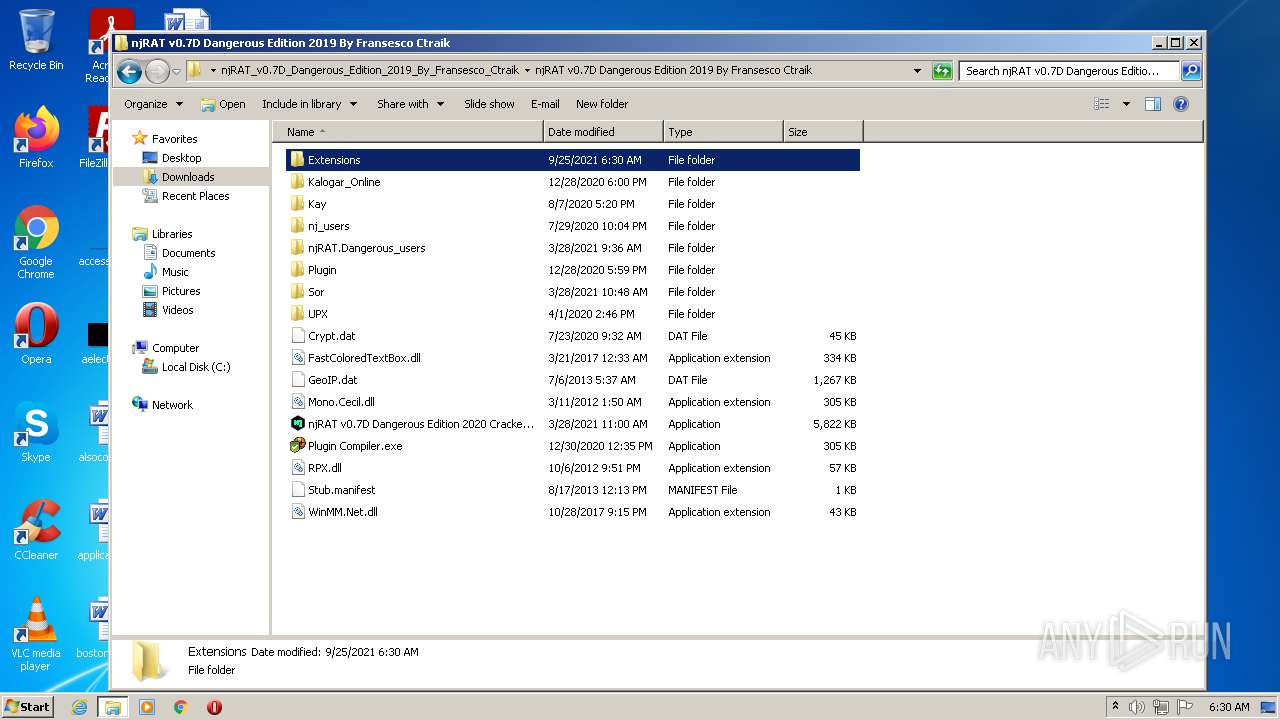Expand the address bar history dropdown
The width and height of the screenshot is (1280, 720).
click(x=917, y=71)
